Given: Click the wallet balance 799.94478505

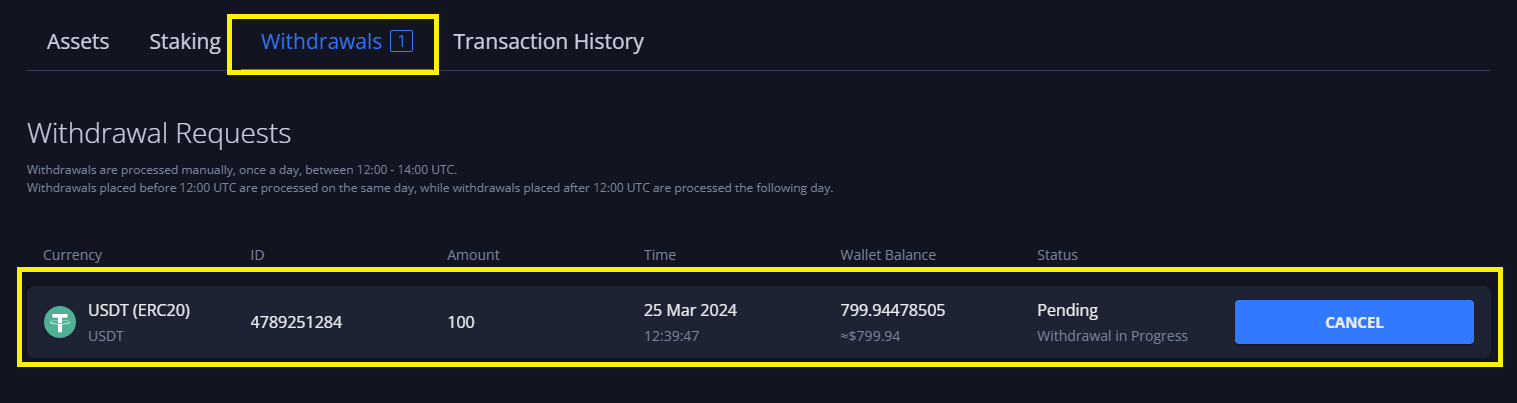Looking at the screenshot, I should pos(893,310).
